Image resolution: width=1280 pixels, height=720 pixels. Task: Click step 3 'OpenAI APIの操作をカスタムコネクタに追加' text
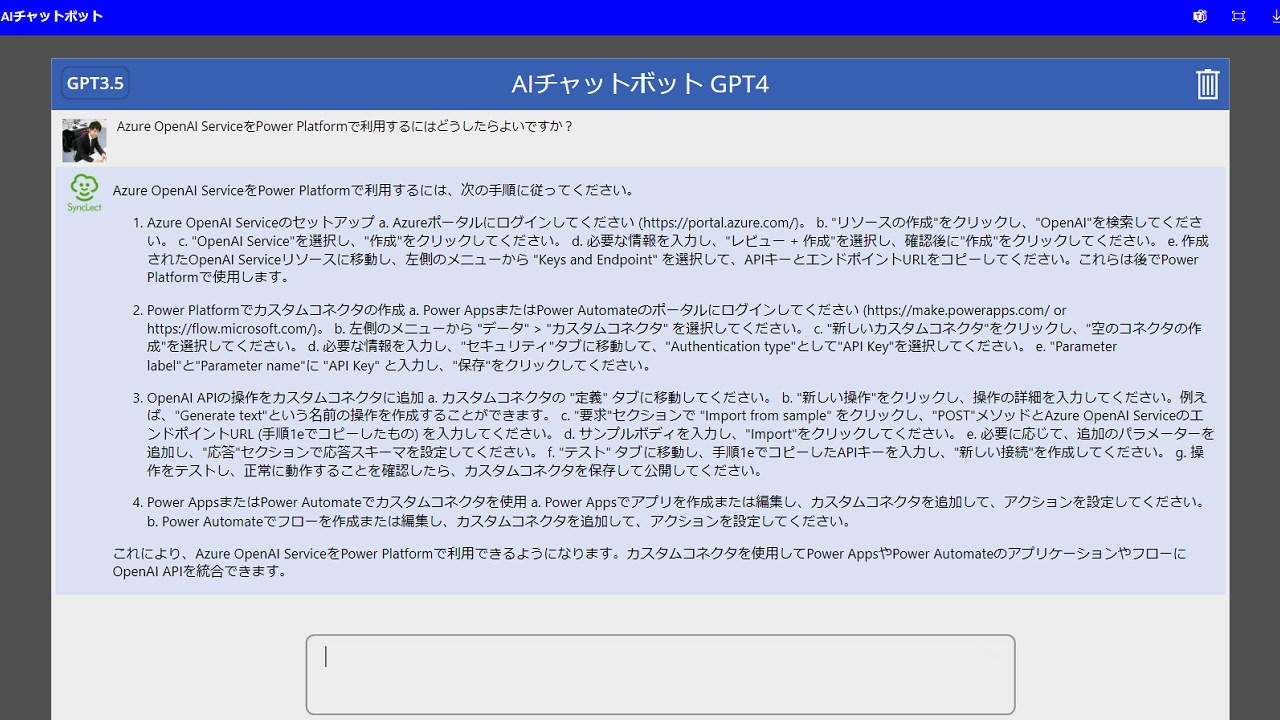[x=285, y=398]
